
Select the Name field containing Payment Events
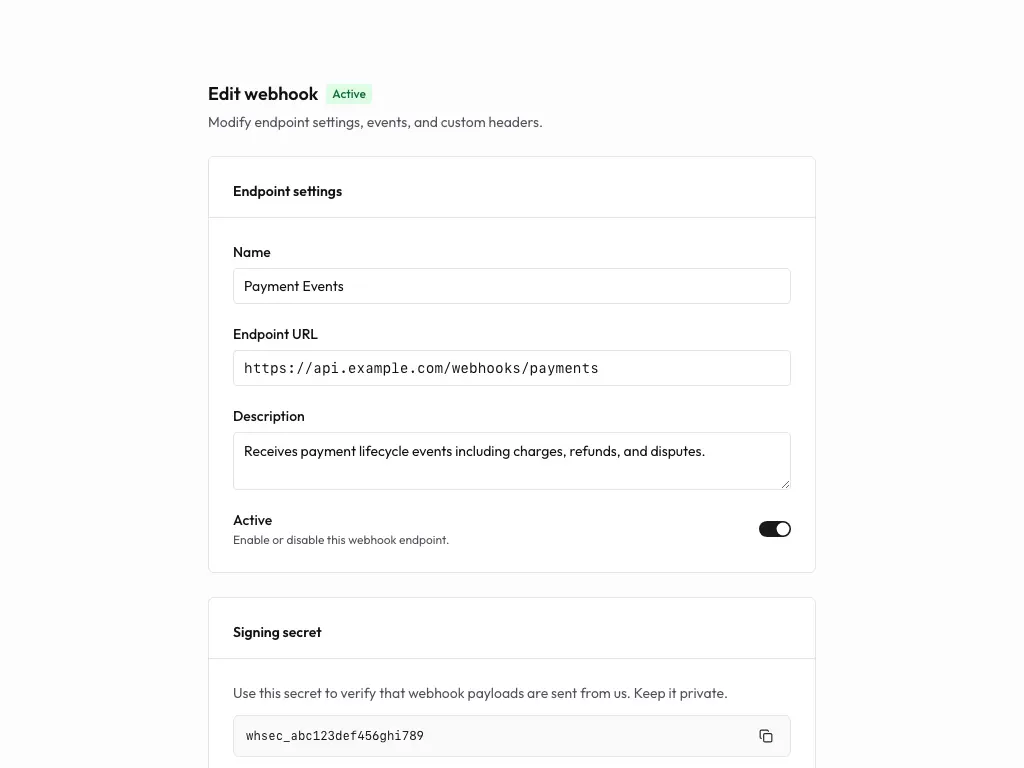click(x=511, y=286)
